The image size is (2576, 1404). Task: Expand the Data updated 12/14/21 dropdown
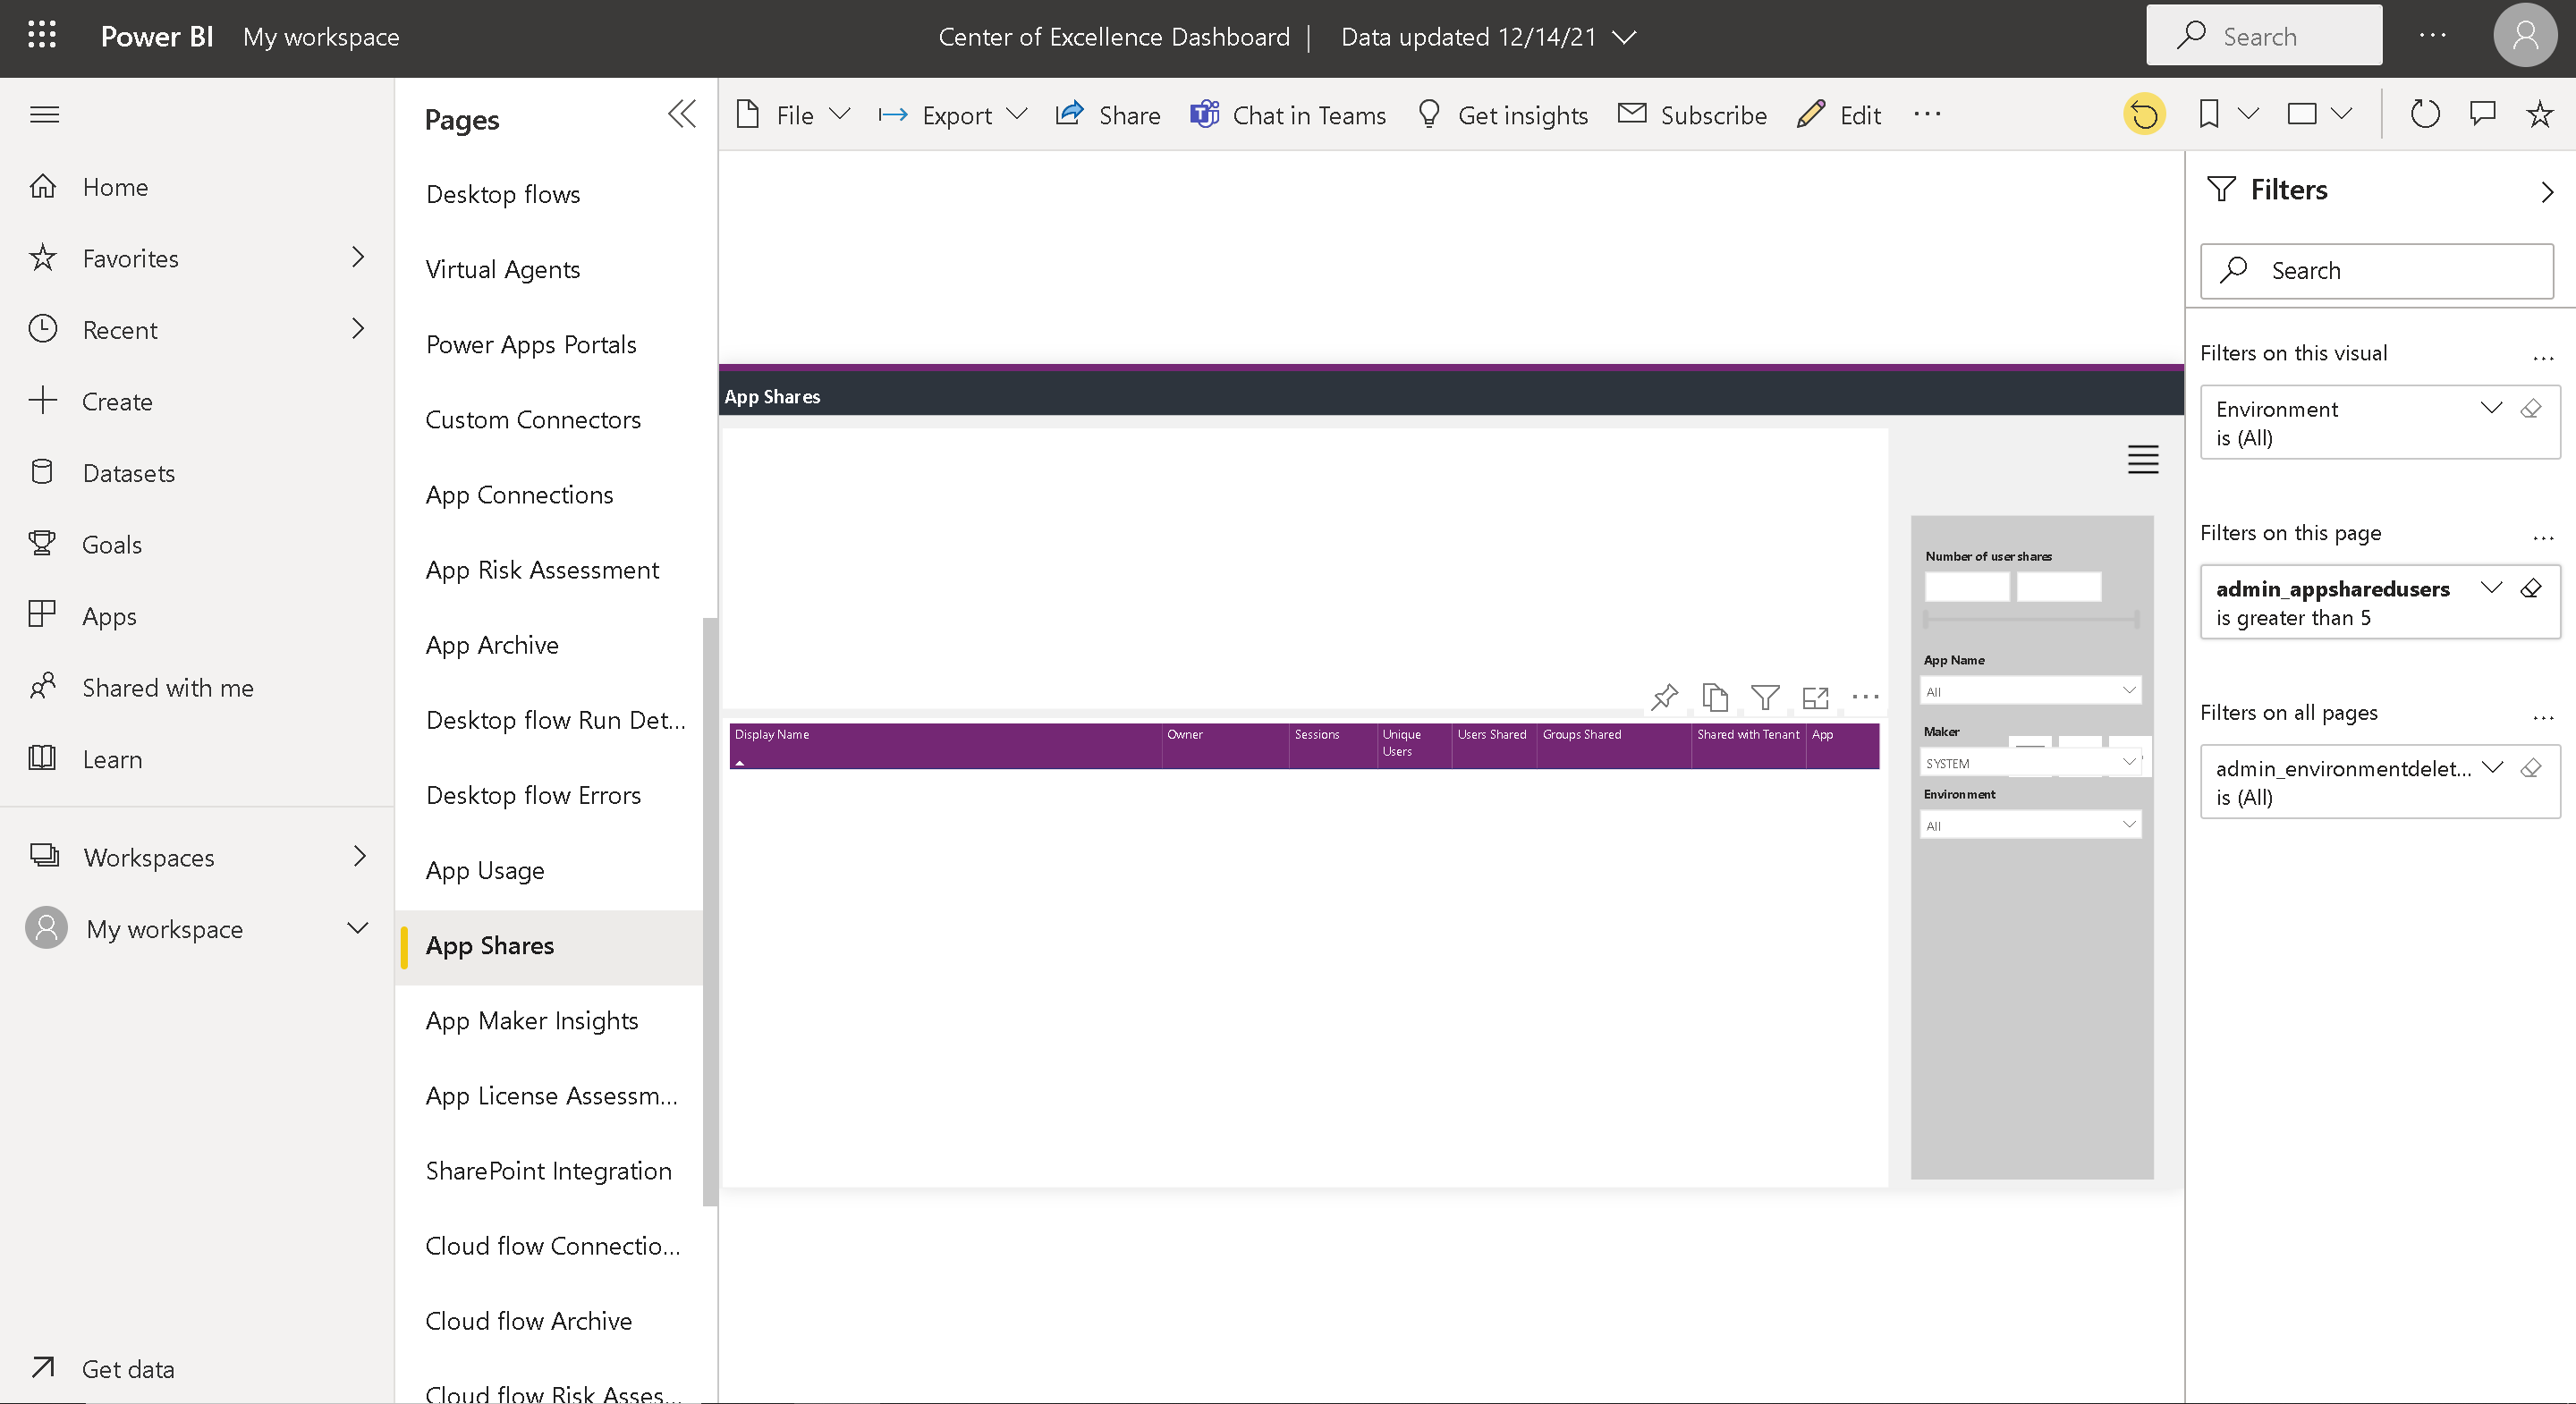pos(1624,37)
